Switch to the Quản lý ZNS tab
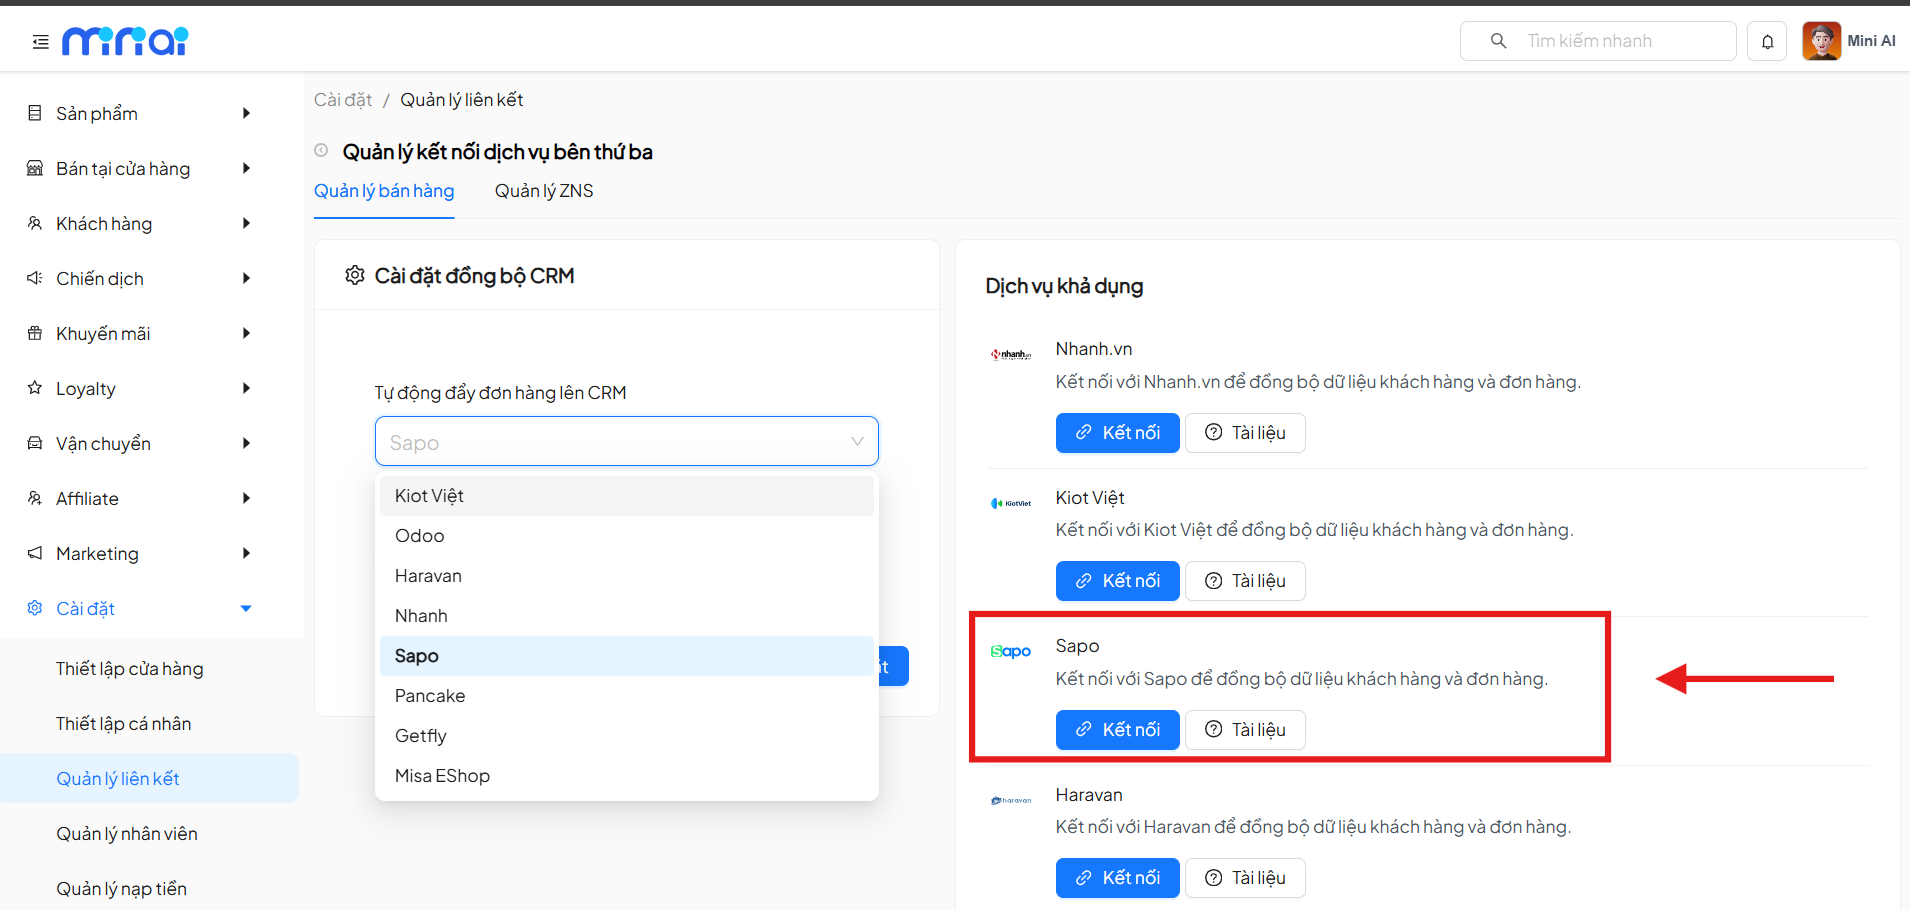Image resolution: width=1910 pixels, height=910 pixels. (543, 190)
